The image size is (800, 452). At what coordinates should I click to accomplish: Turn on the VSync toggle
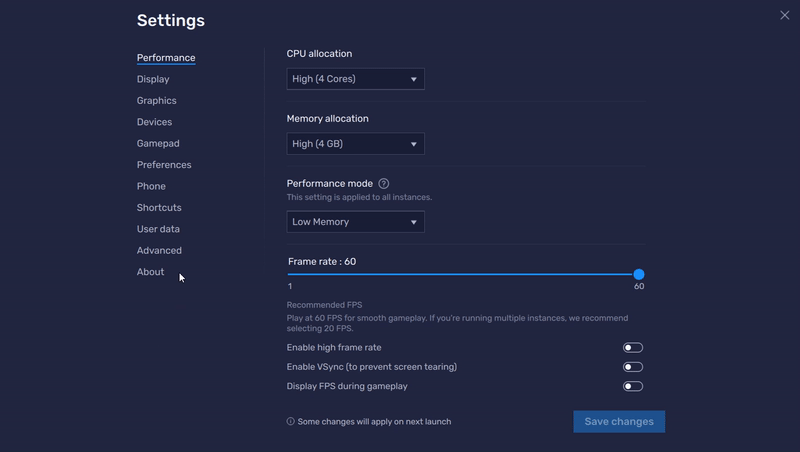(x=632, y=367)
